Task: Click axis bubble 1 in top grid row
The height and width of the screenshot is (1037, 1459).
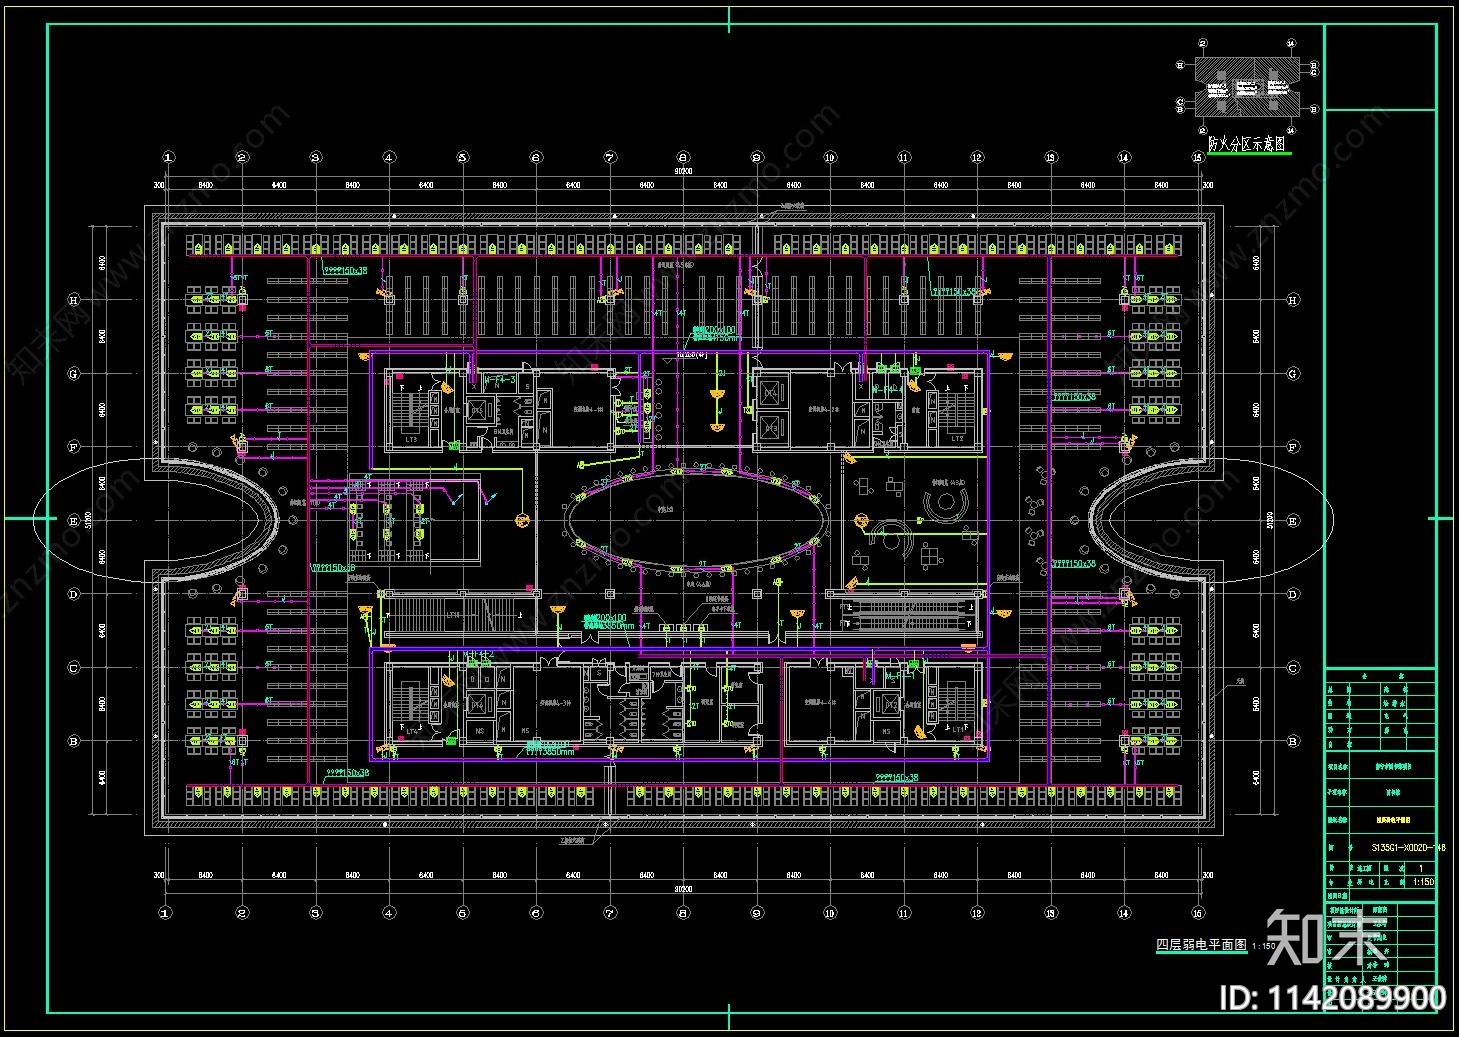Action: (168, 157)
